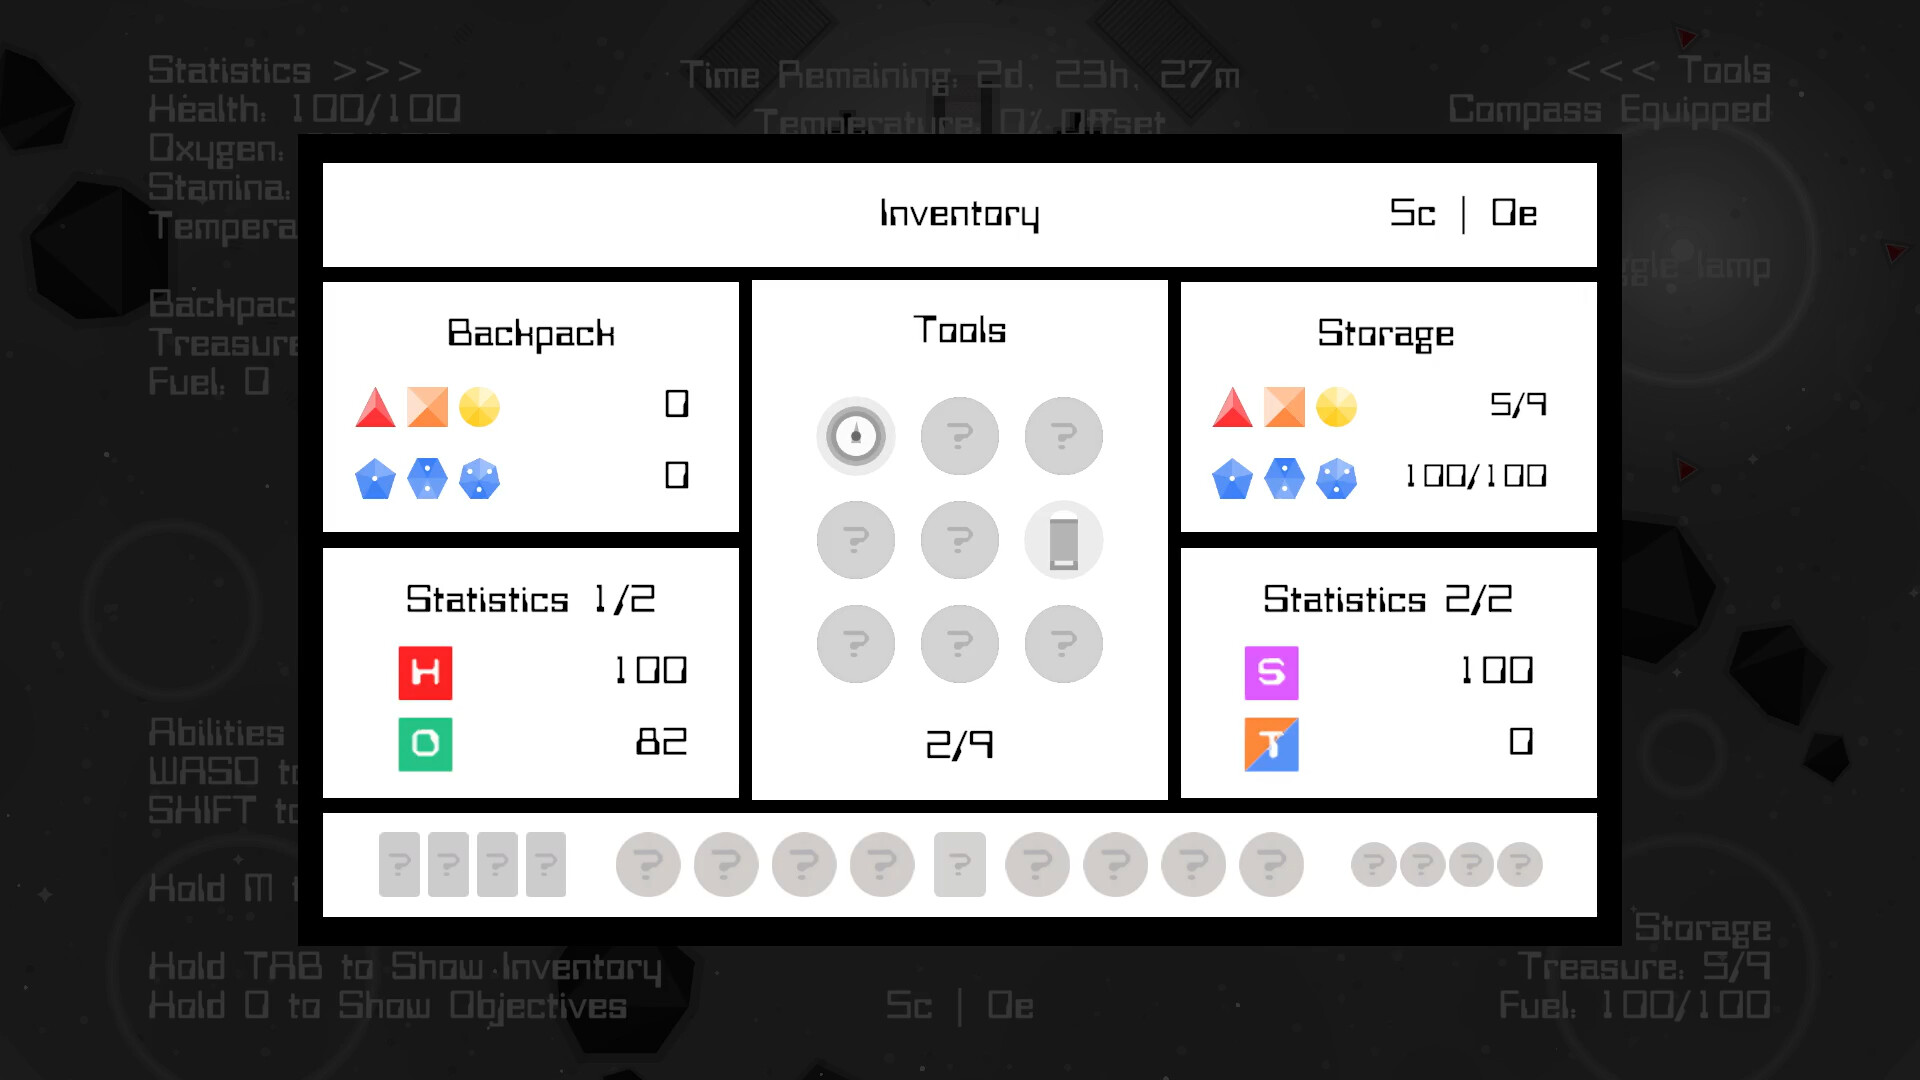Click the red Health H icon
Viewport: 1920px width, 1080px height.
[x=425, y=672]
